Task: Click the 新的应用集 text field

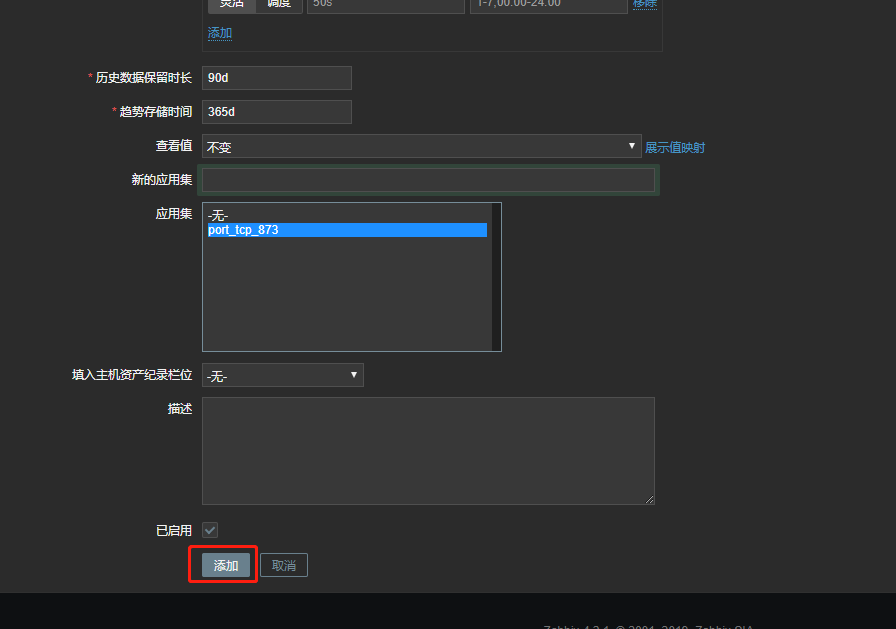Action: [429, 180]
